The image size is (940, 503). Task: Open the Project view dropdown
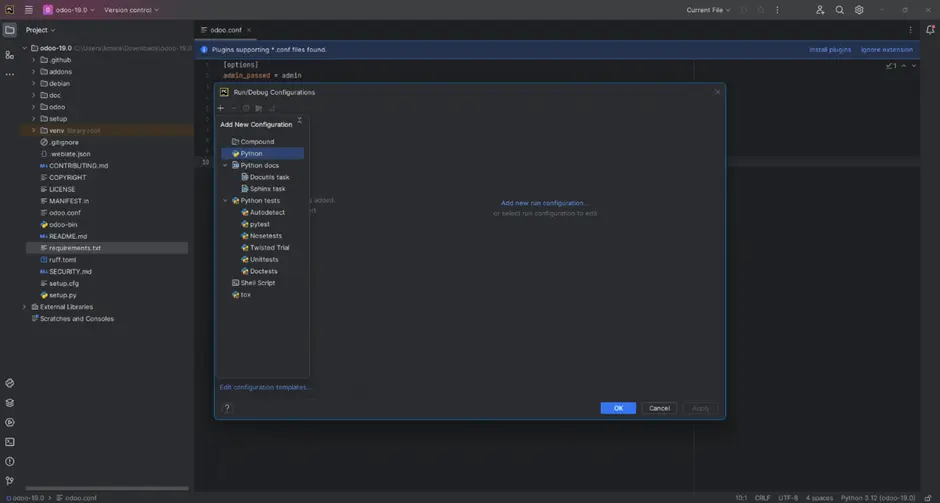(40, 30)
